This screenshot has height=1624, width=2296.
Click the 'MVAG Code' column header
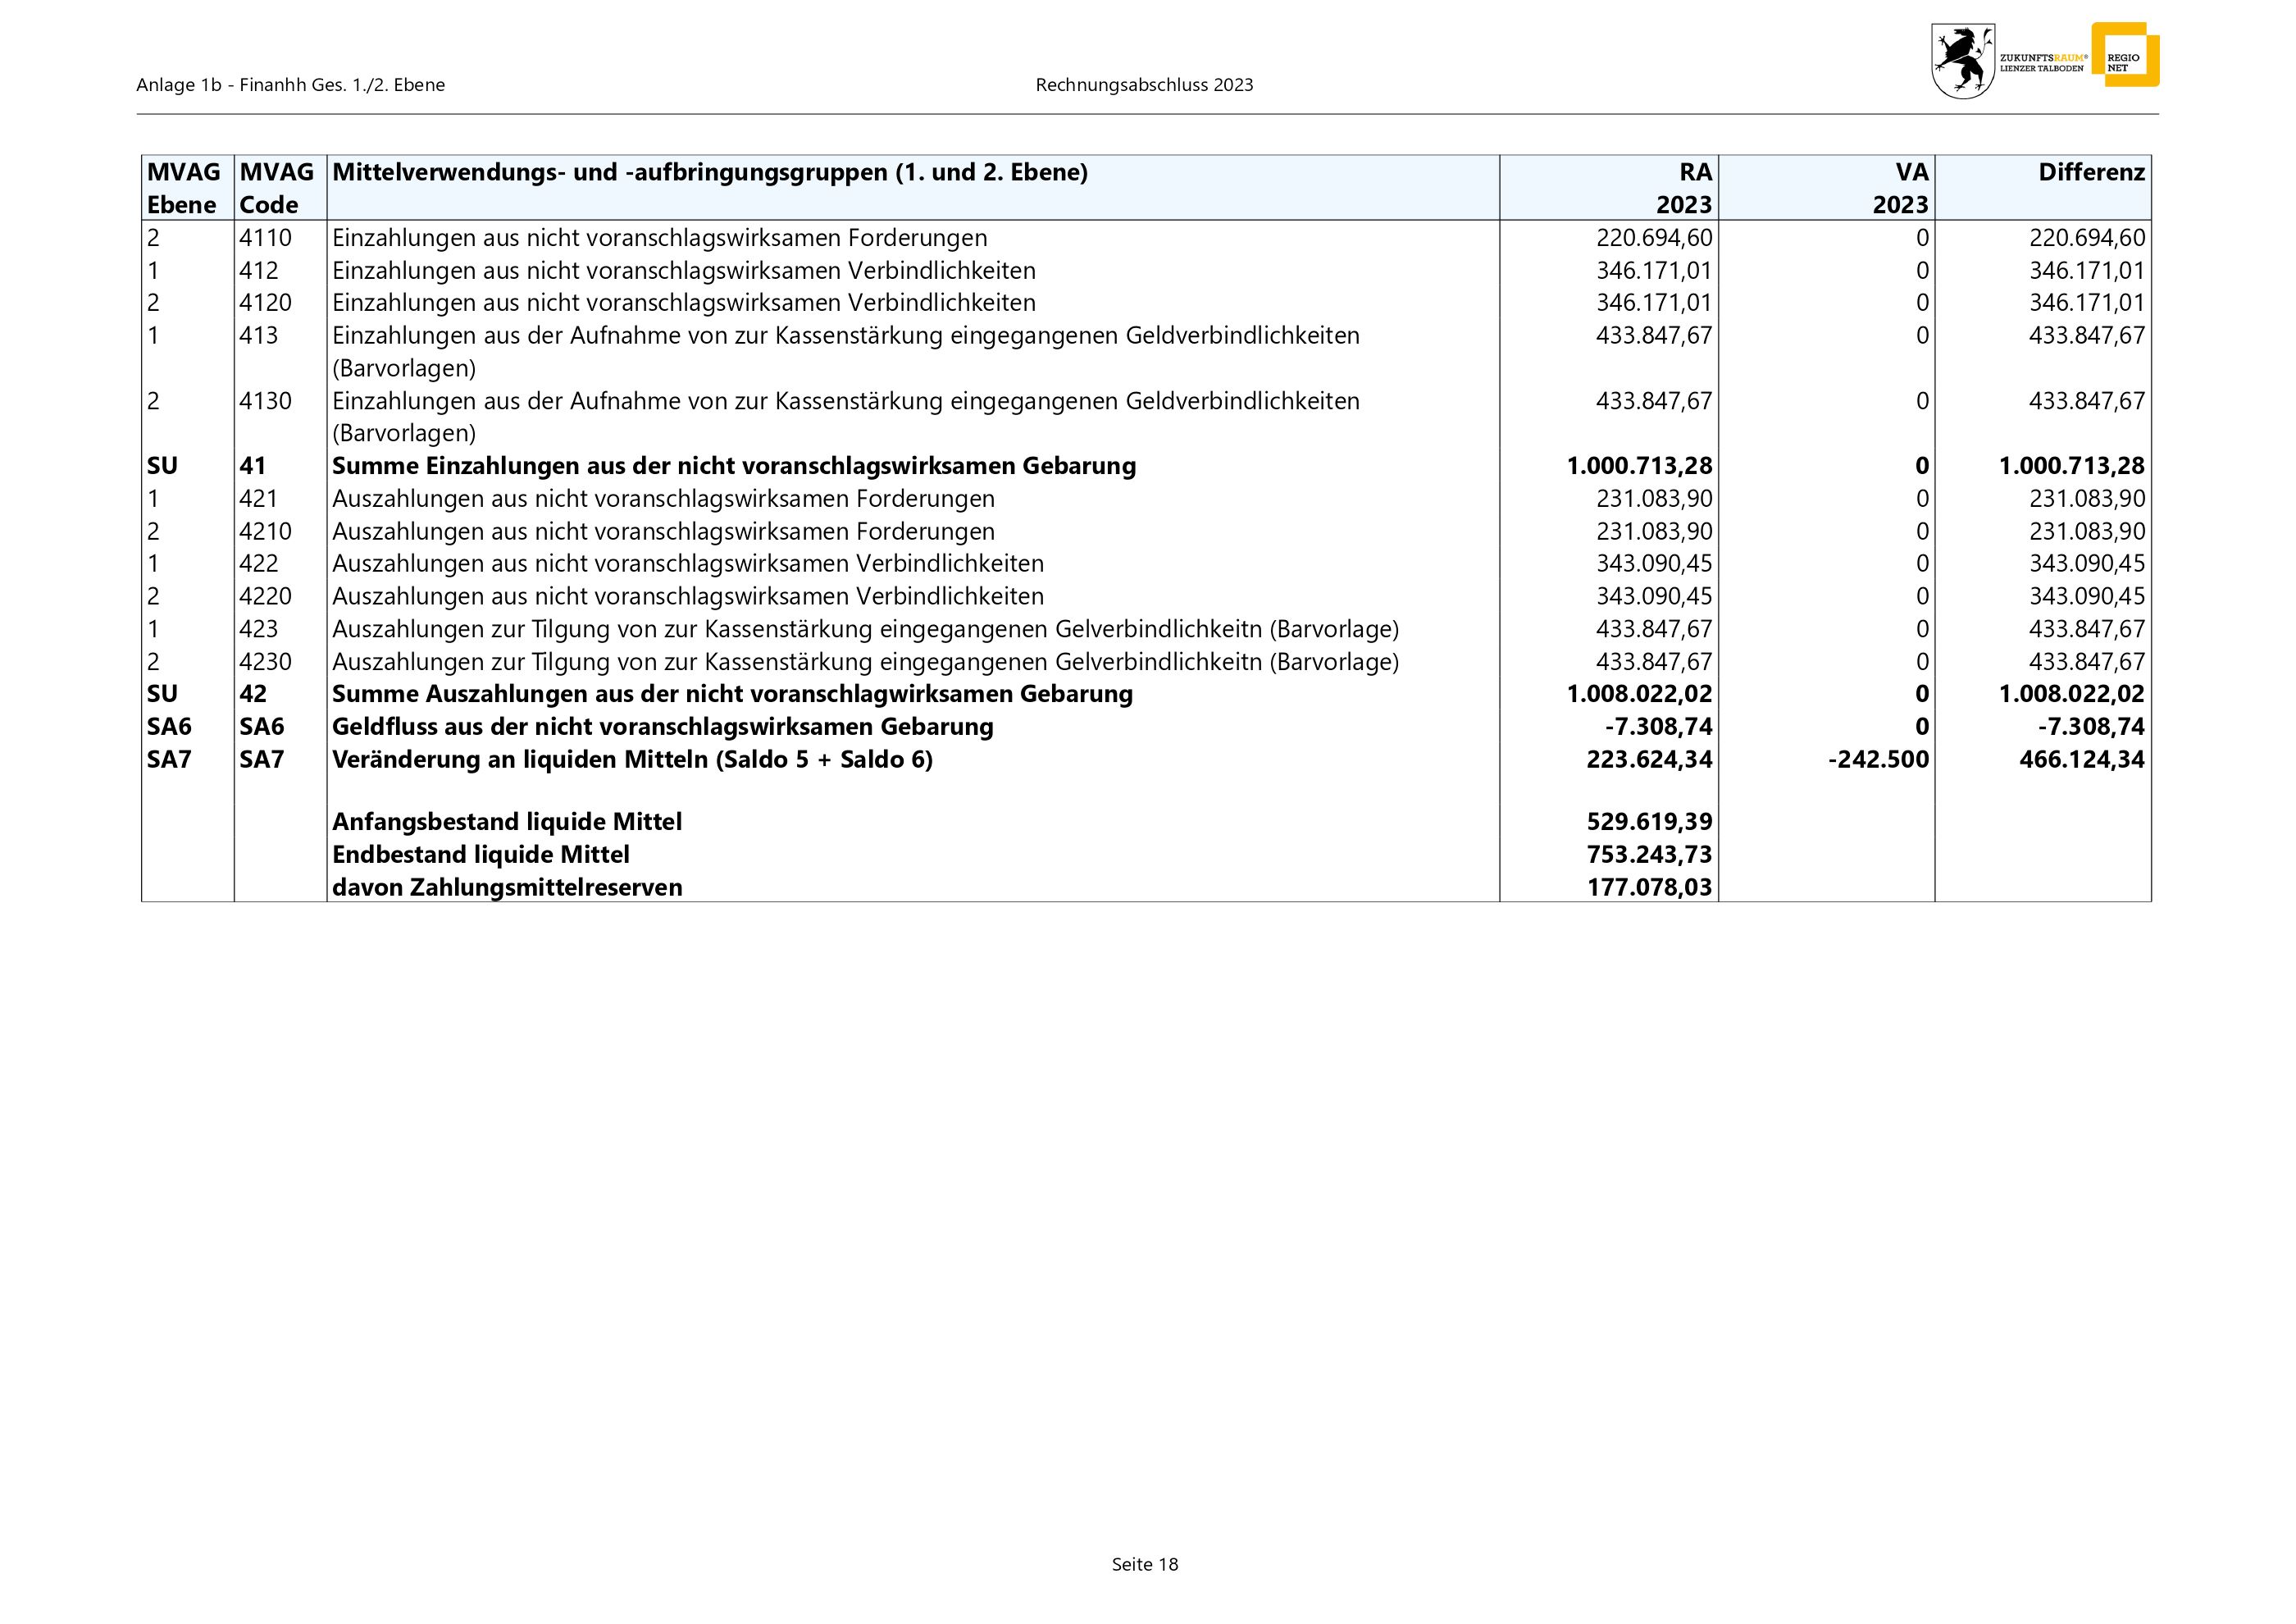pos(278,188)
